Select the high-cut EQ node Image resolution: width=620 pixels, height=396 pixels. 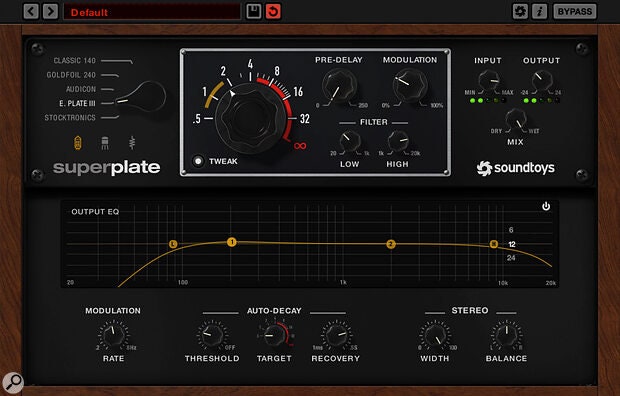[494, 244]
